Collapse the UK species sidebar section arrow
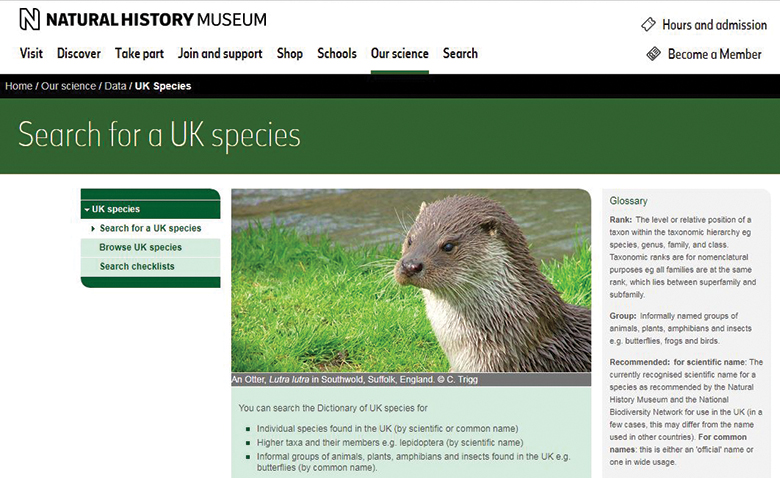780x478 pixels. point(86,209)
